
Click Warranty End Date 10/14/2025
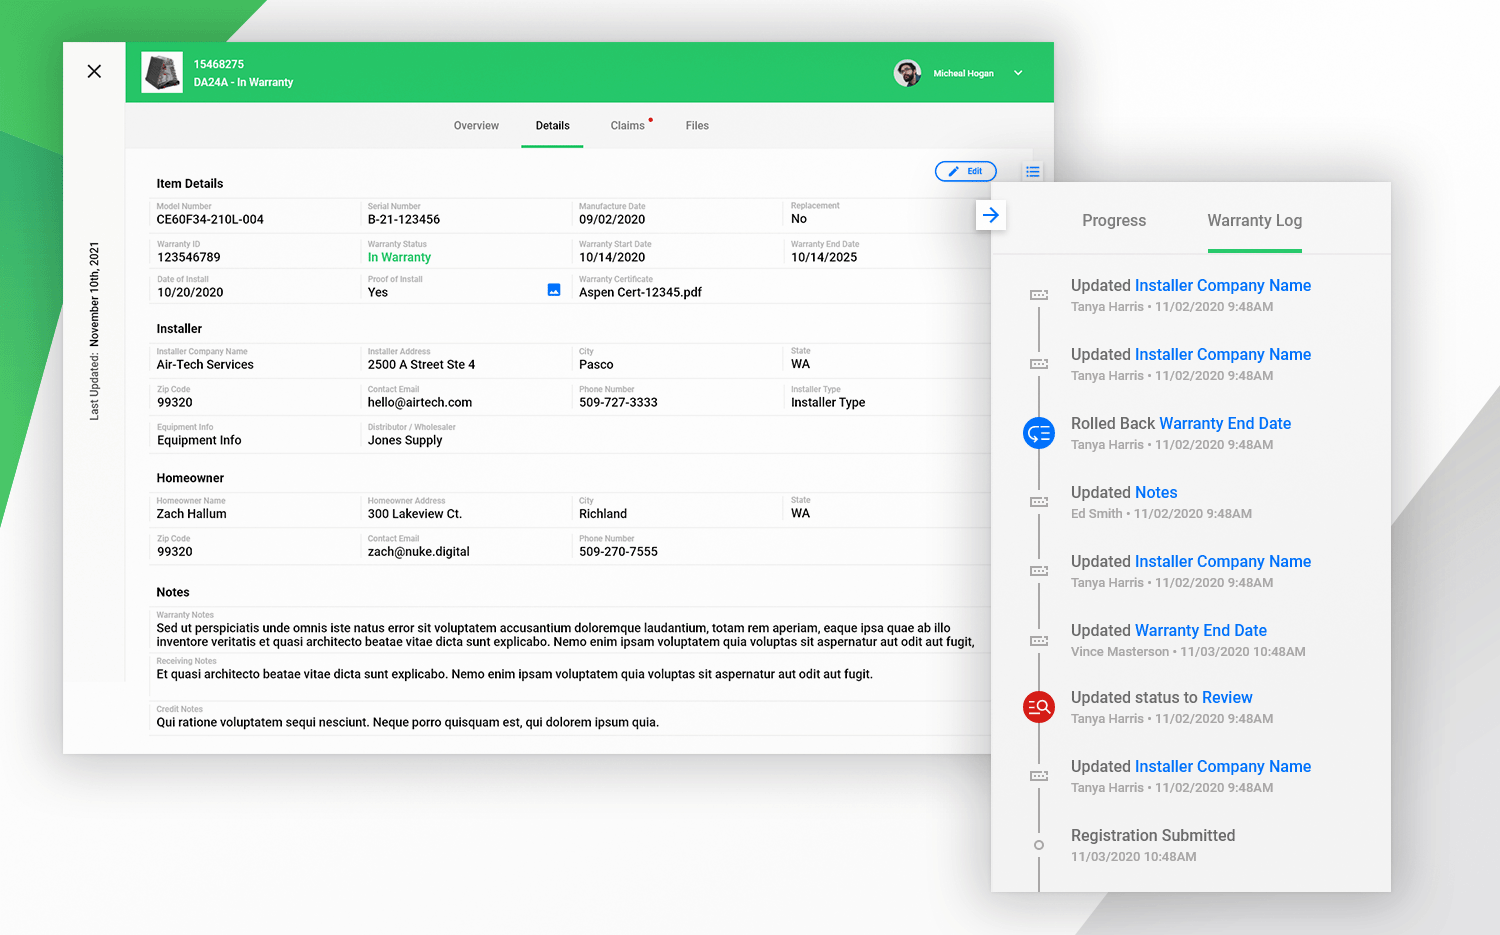coord(824,258)
